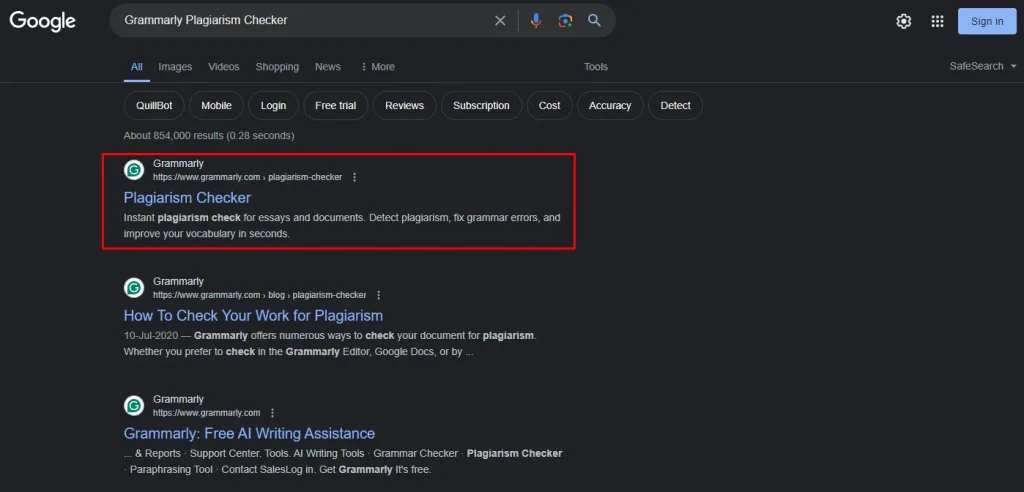Open Grammarly: Free AI Writing Assistance link

[x=249, y=433]
